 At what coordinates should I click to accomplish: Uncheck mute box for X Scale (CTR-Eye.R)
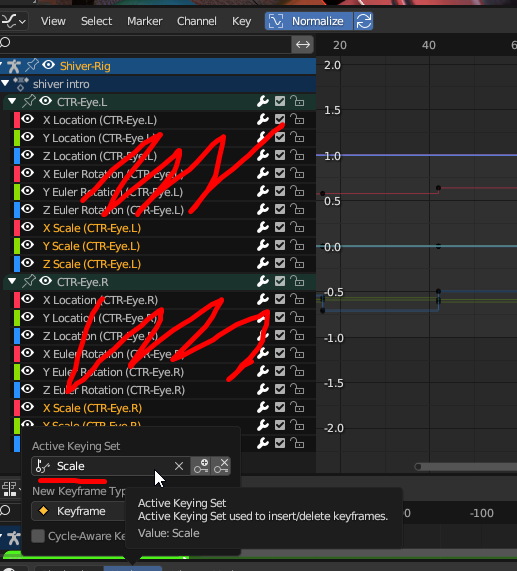tap(280, 407)
